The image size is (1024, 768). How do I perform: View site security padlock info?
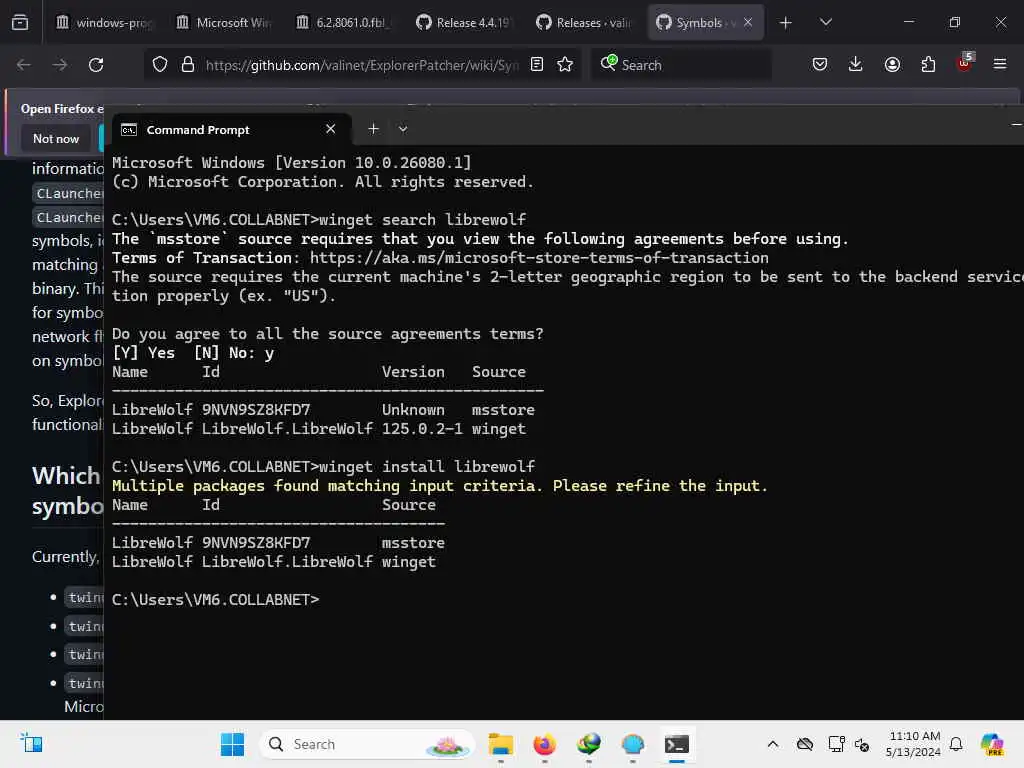188,65
